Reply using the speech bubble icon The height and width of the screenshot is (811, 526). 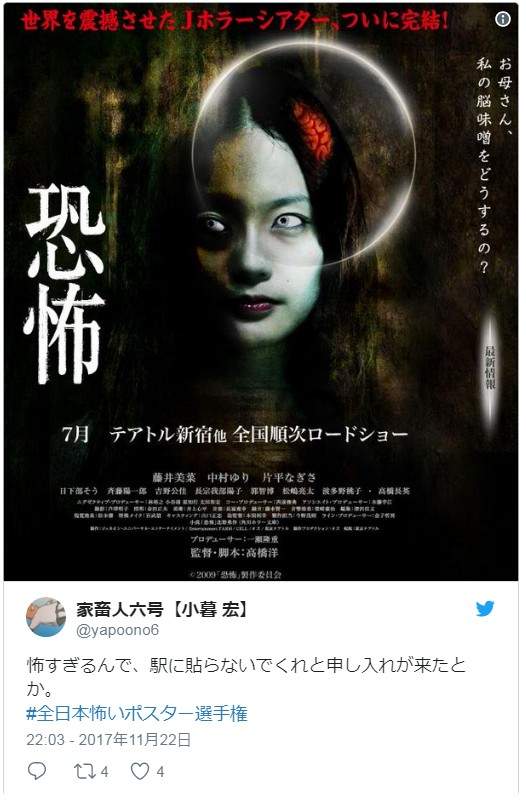37,771
